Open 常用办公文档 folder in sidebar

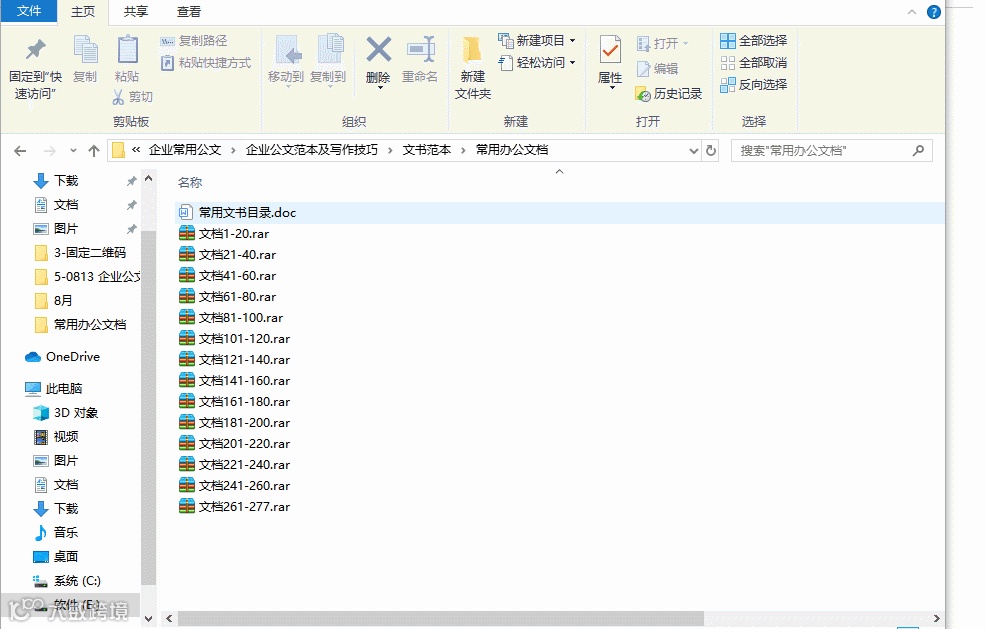click(90, 325)
